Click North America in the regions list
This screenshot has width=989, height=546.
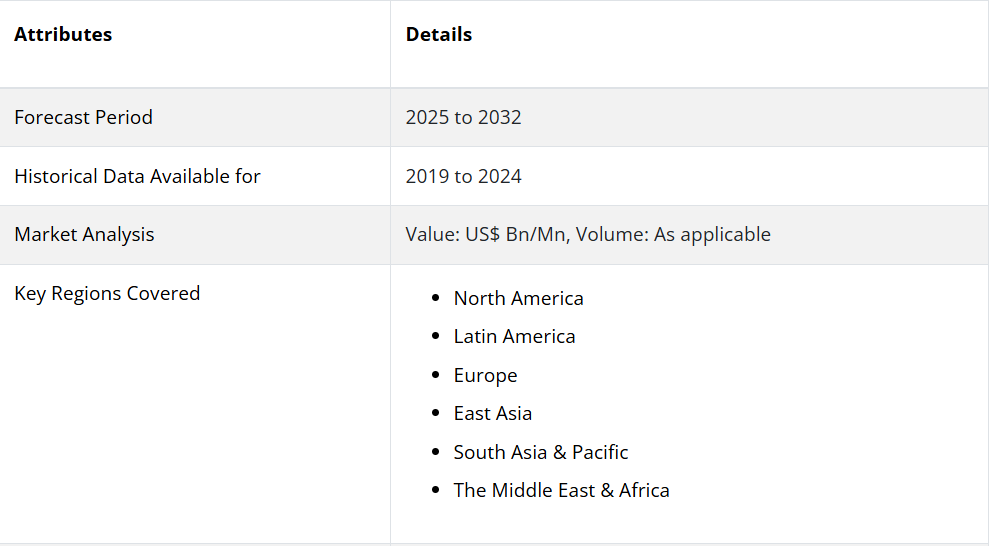[518, 299]
